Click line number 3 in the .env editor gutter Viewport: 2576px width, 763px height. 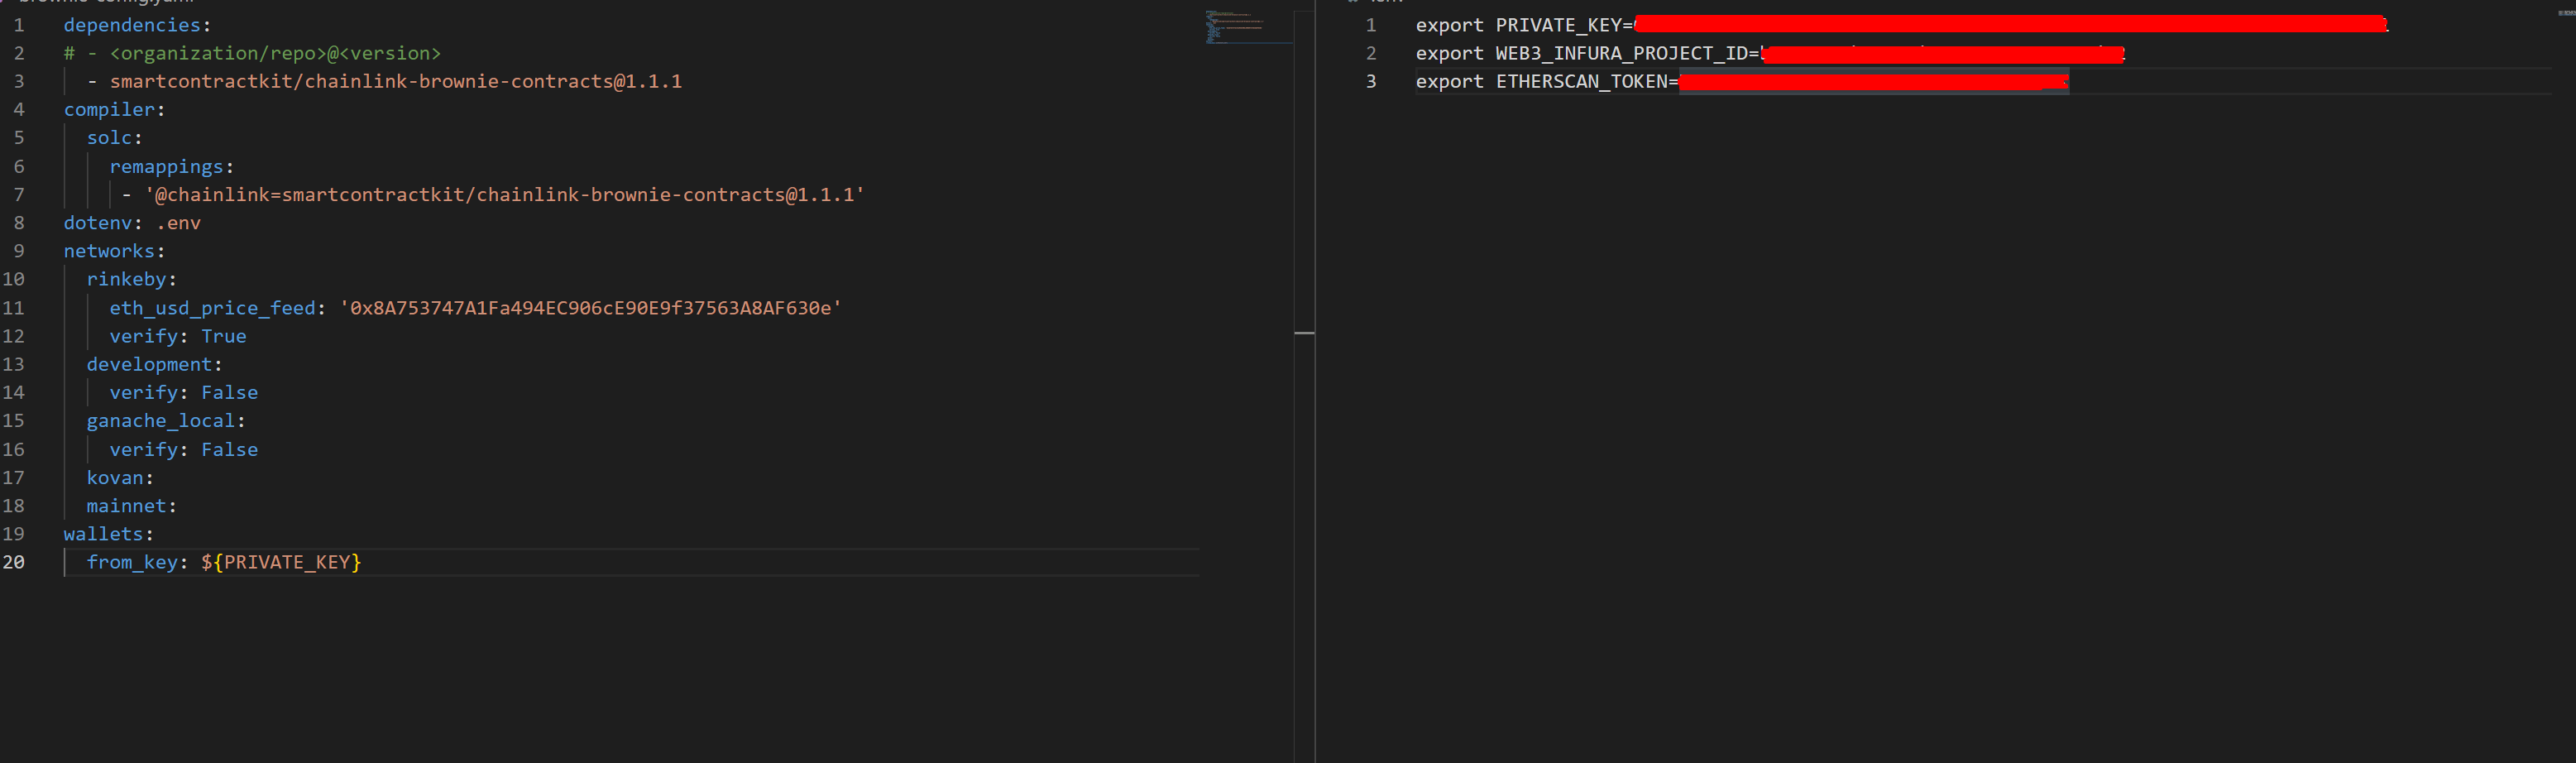click(1371, 81)
